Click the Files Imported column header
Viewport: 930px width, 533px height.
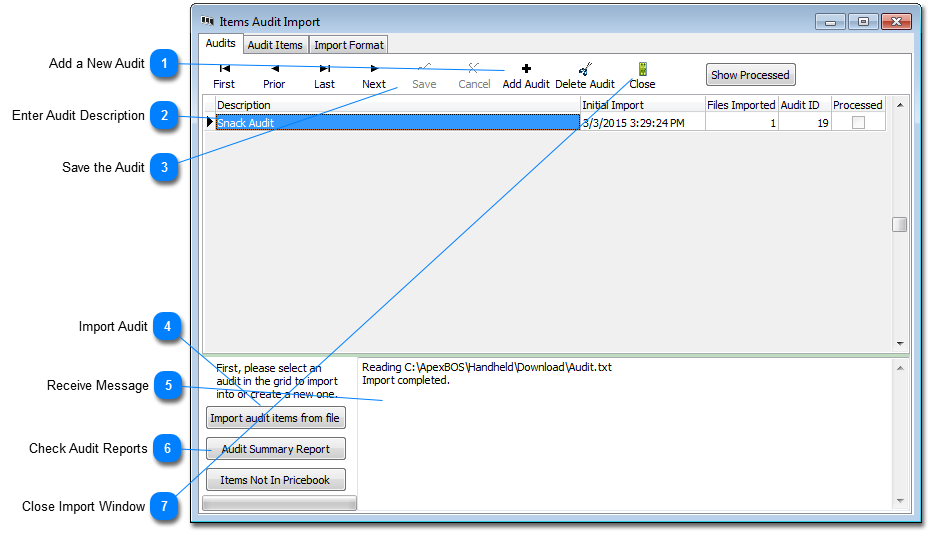pyautogui.click(x=741, y=105)
